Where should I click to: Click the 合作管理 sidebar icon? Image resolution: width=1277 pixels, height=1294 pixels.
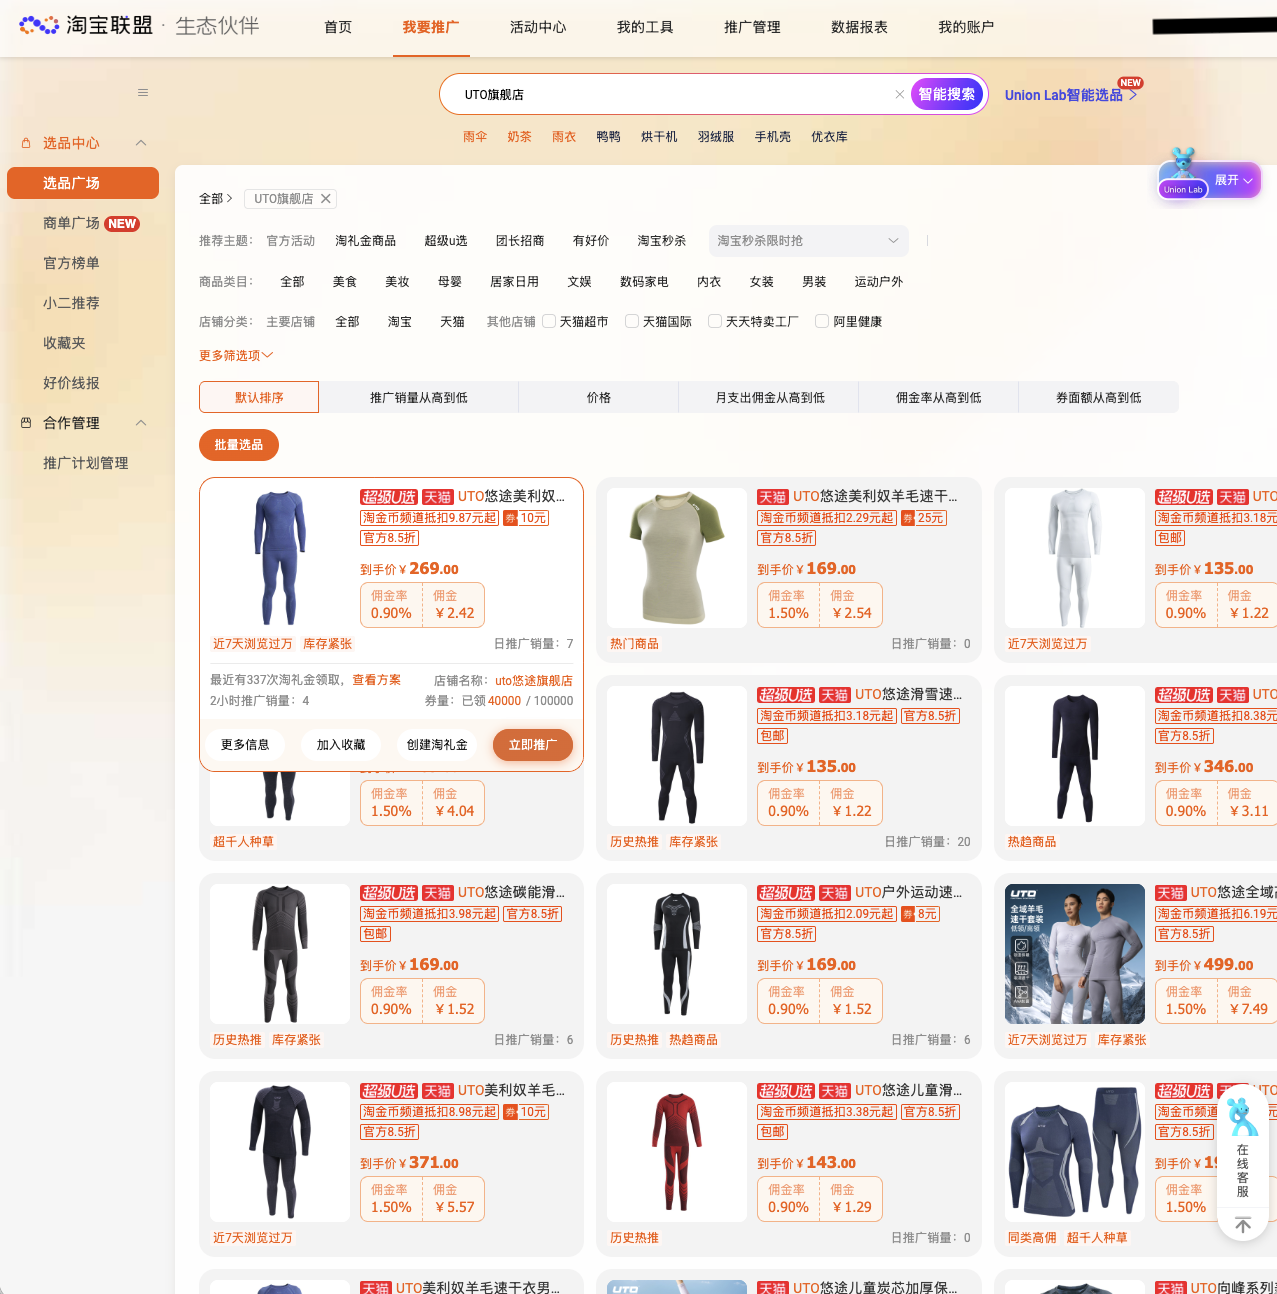click(26, 423)
